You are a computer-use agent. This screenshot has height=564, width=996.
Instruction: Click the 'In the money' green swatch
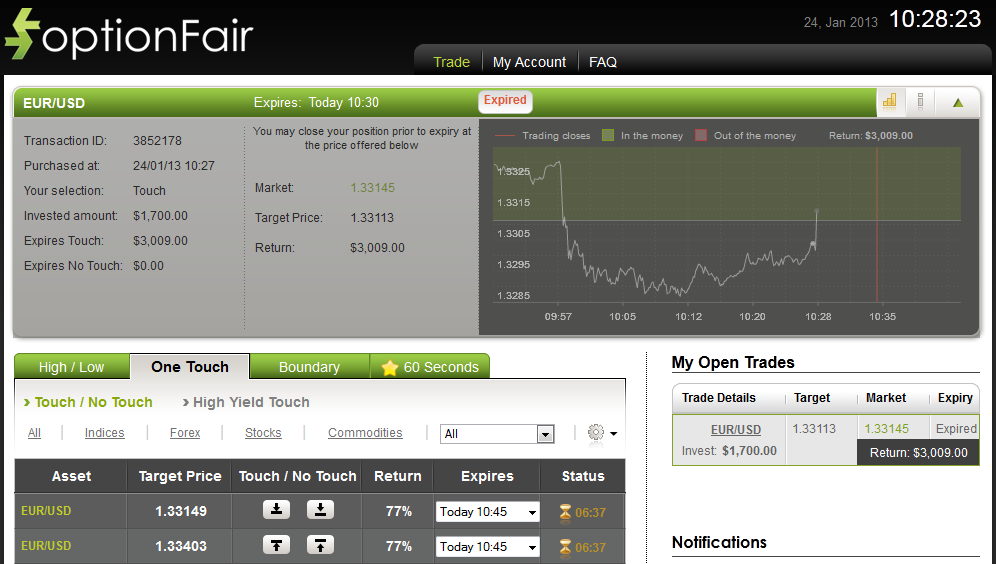click(608, 136)
